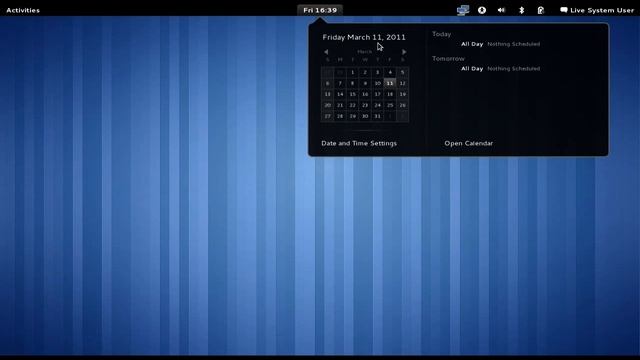Select March 3 in the calendar
This screenshot has width=640, height=360.
pos(378,72)
